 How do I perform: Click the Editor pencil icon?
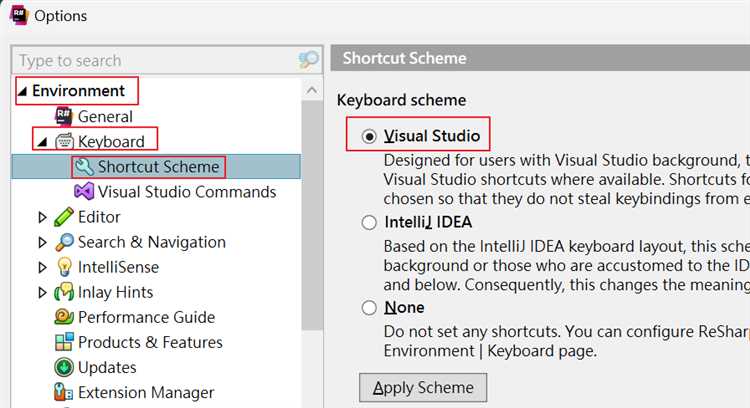click(64, 217)
